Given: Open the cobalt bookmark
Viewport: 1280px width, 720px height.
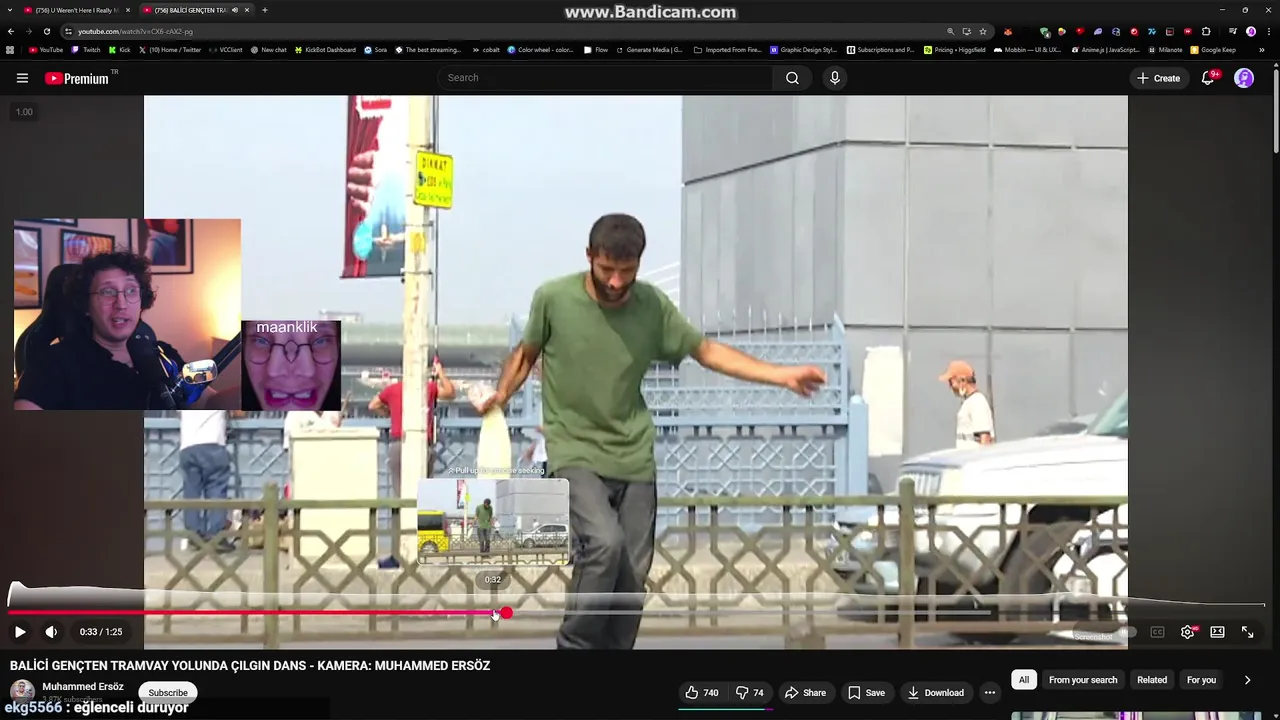Looking at the screenshot, I should 485,49.
